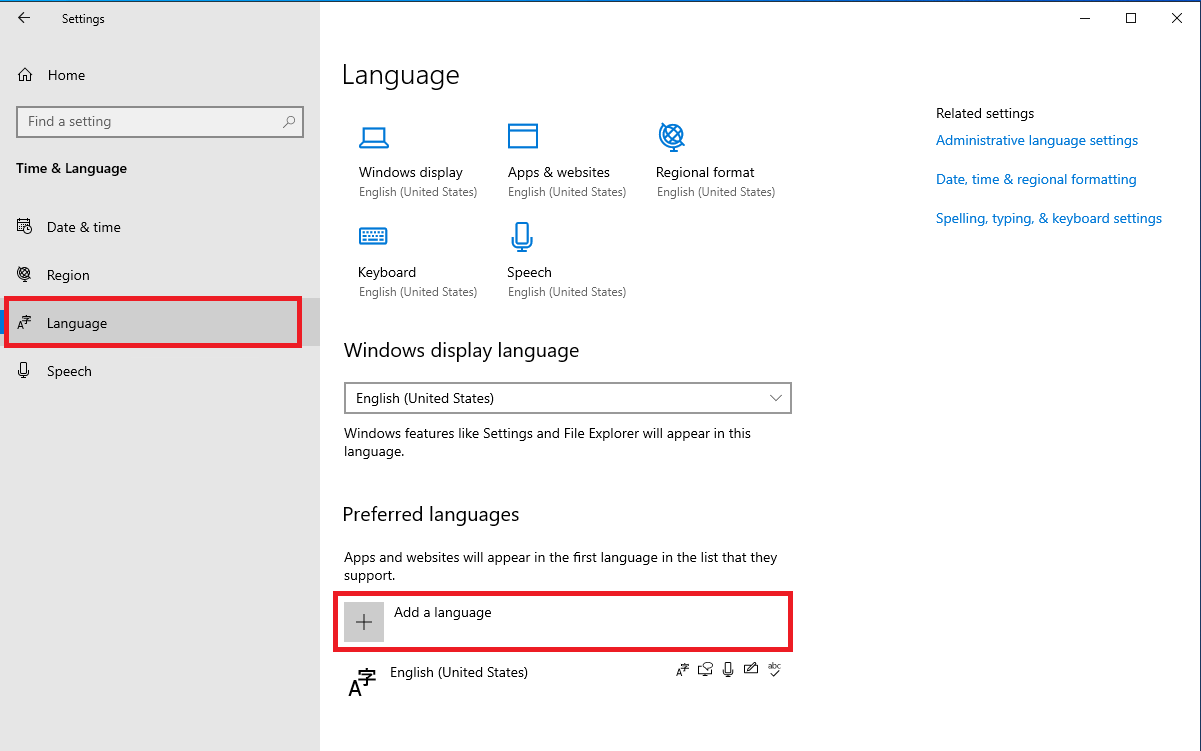Click the Regional format globe icon
Viewport: 1201px width, 751px height.
(x=671, y=135)
